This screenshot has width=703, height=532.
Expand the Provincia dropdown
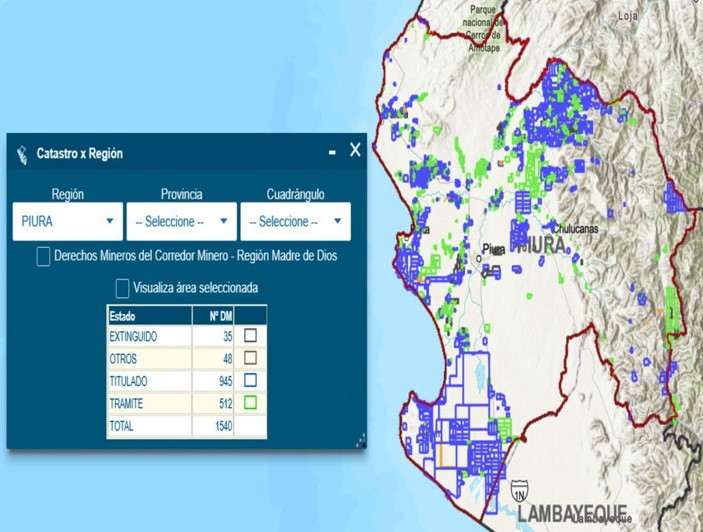pos(181,222)
